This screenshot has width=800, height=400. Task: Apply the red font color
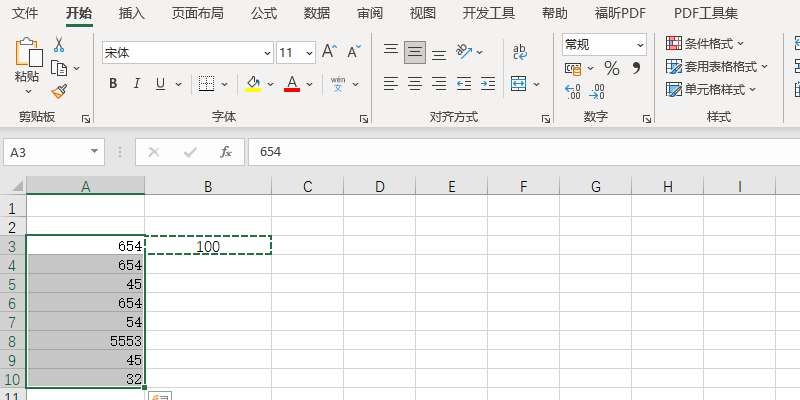(x=292, y=84)
